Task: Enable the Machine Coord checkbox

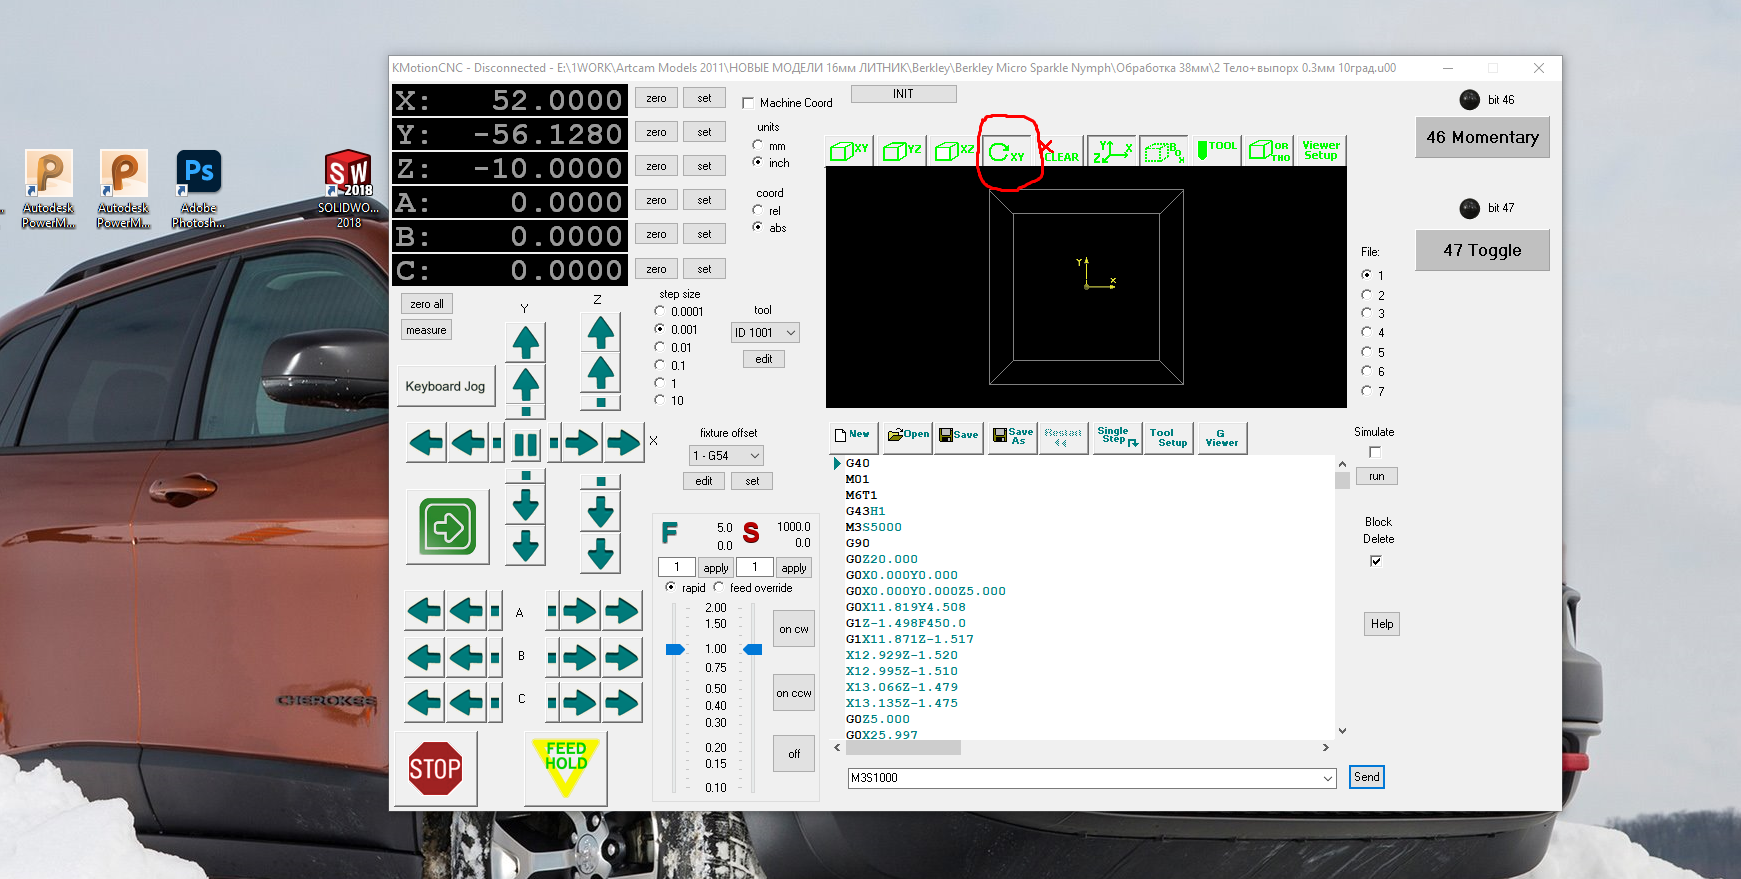Action: 748,103
